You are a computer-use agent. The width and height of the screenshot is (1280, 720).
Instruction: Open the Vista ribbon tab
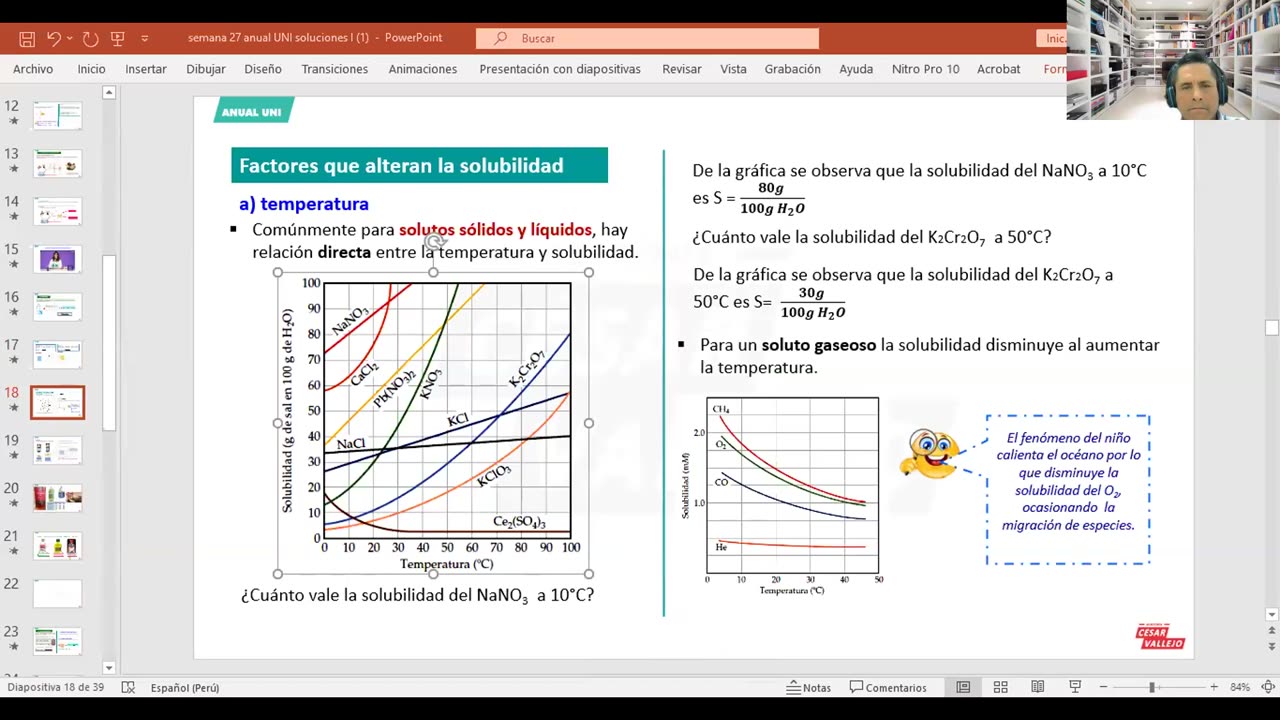[x=733, y=69]
